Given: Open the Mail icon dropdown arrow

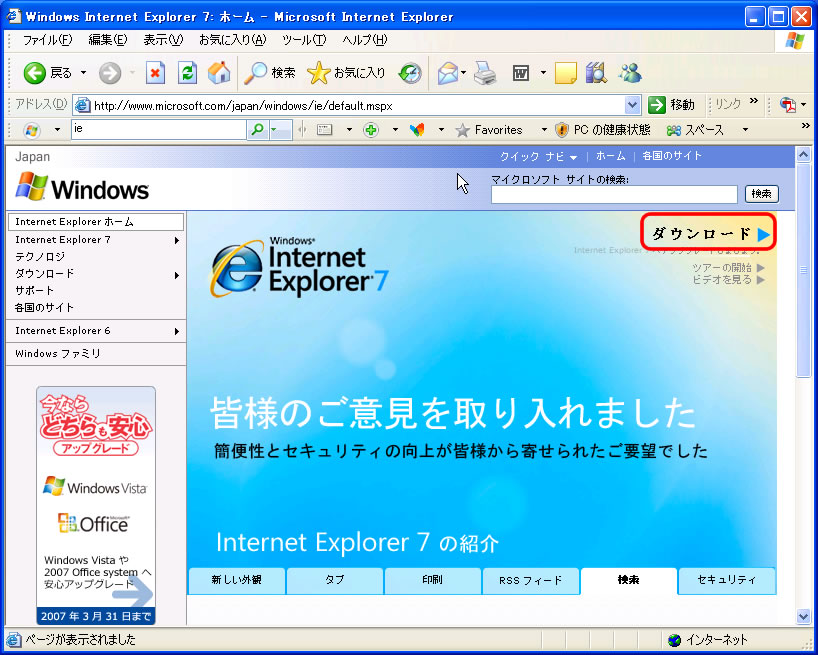Looking at the screenshot, I should (x=464, y=73).
